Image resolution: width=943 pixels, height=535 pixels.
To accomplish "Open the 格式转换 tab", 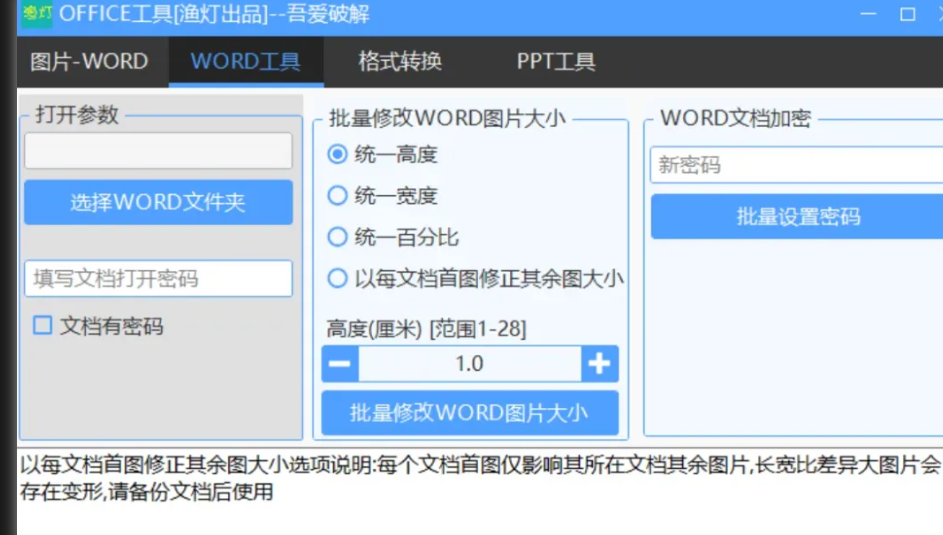I will (400, 61).
